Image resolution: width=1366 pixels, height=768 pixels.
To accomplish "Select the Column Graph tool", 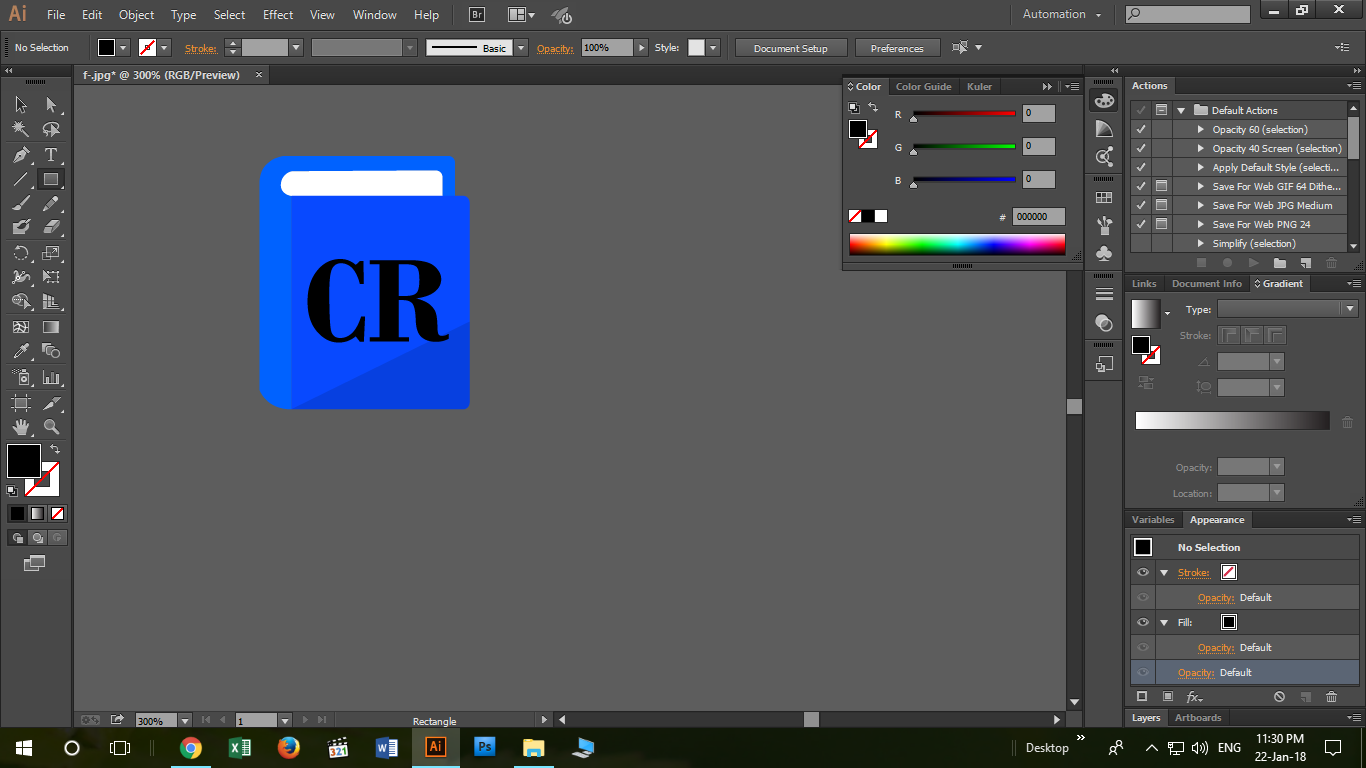I will (x=51, y=377).
